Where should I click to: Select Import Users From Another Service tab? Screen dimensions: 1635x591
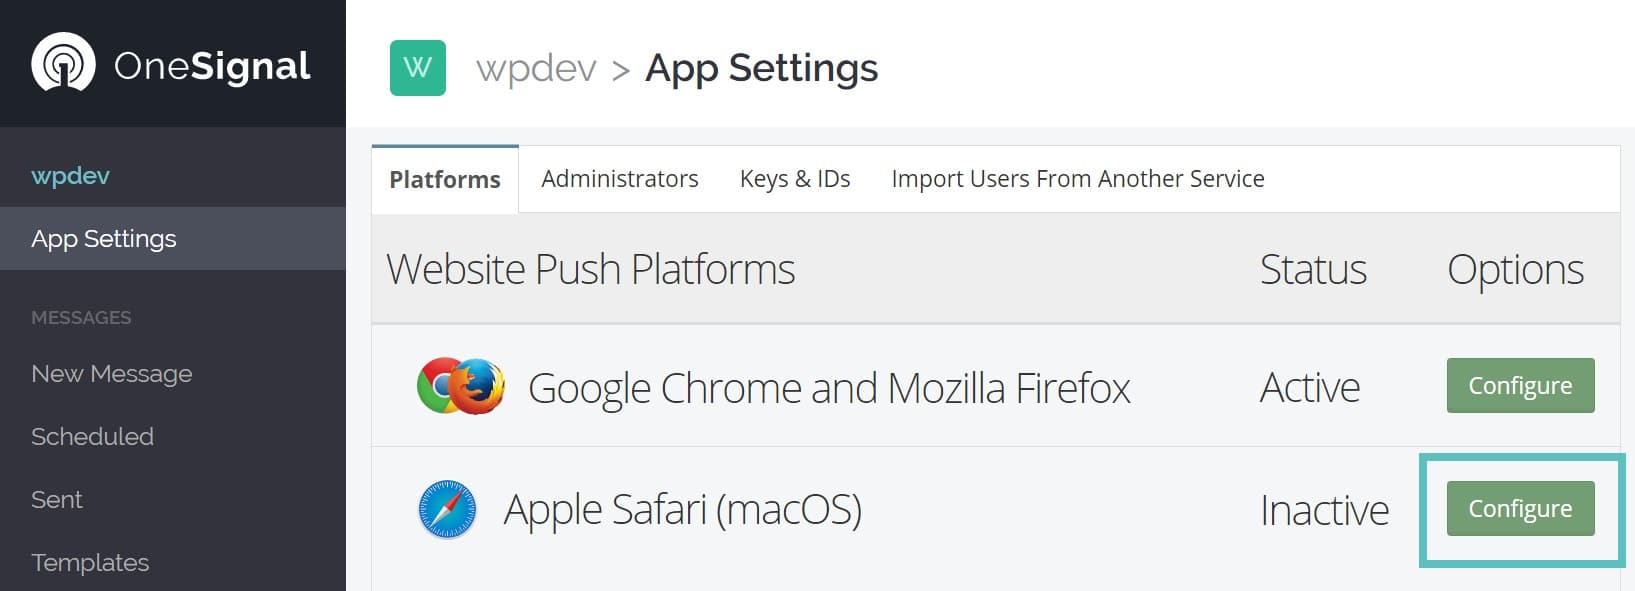pos(1077,179)
